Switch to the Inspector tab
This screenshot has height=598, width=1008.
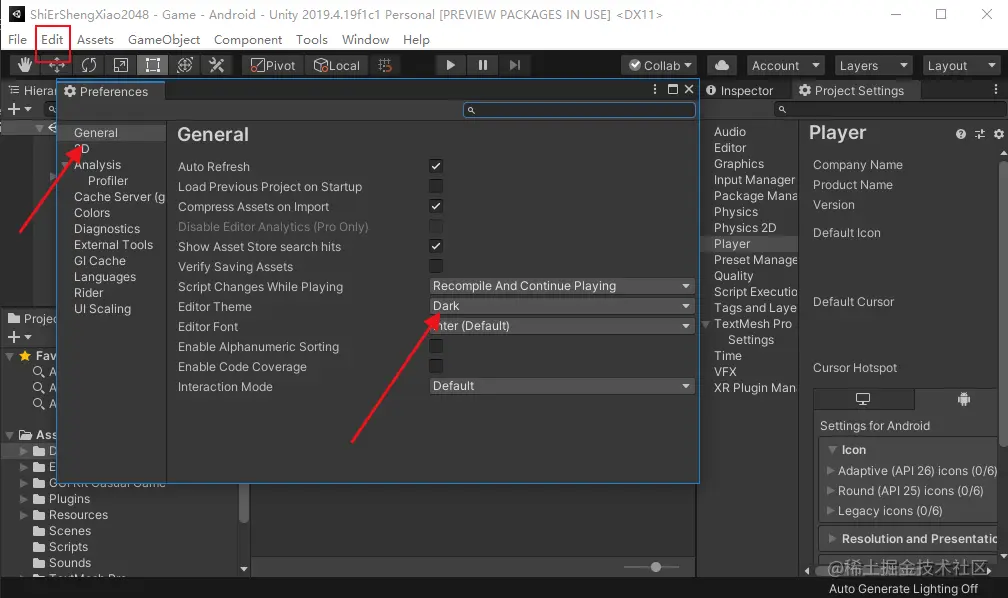[739, 91]
